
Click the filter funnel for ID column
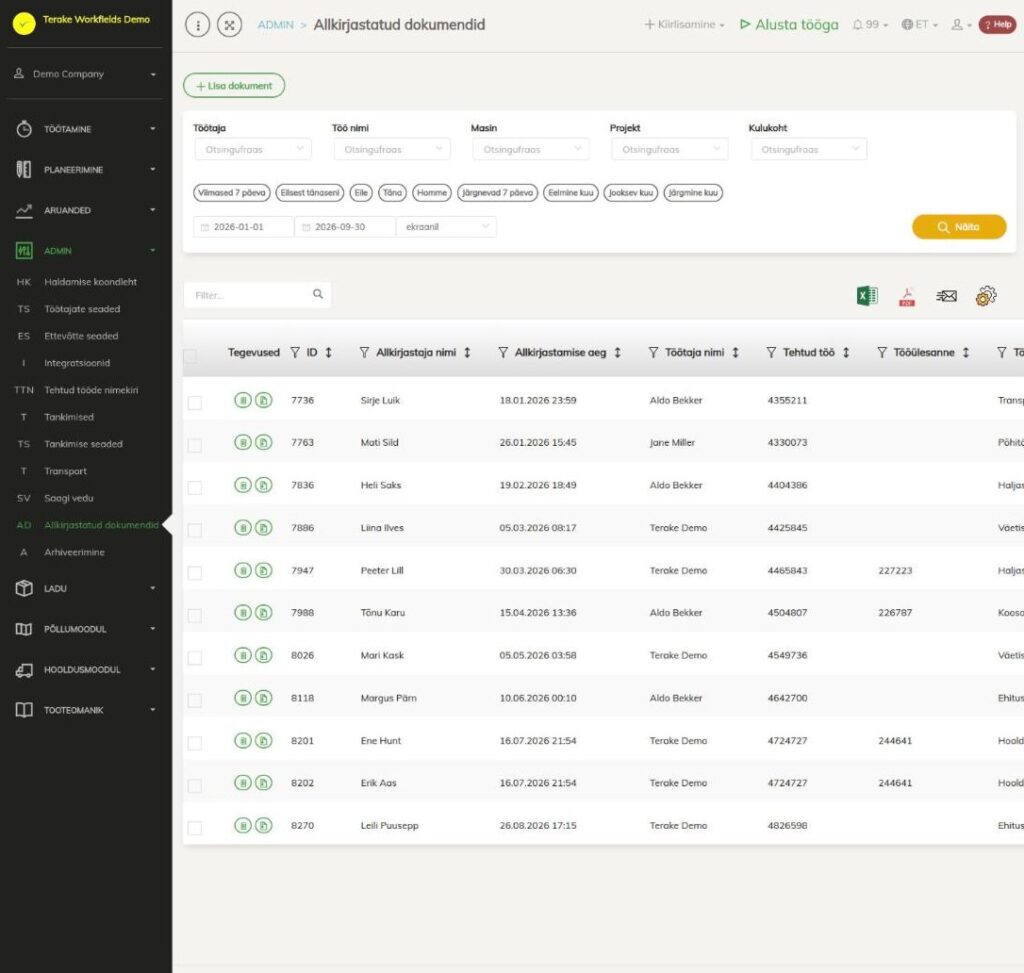pos(295,353)
